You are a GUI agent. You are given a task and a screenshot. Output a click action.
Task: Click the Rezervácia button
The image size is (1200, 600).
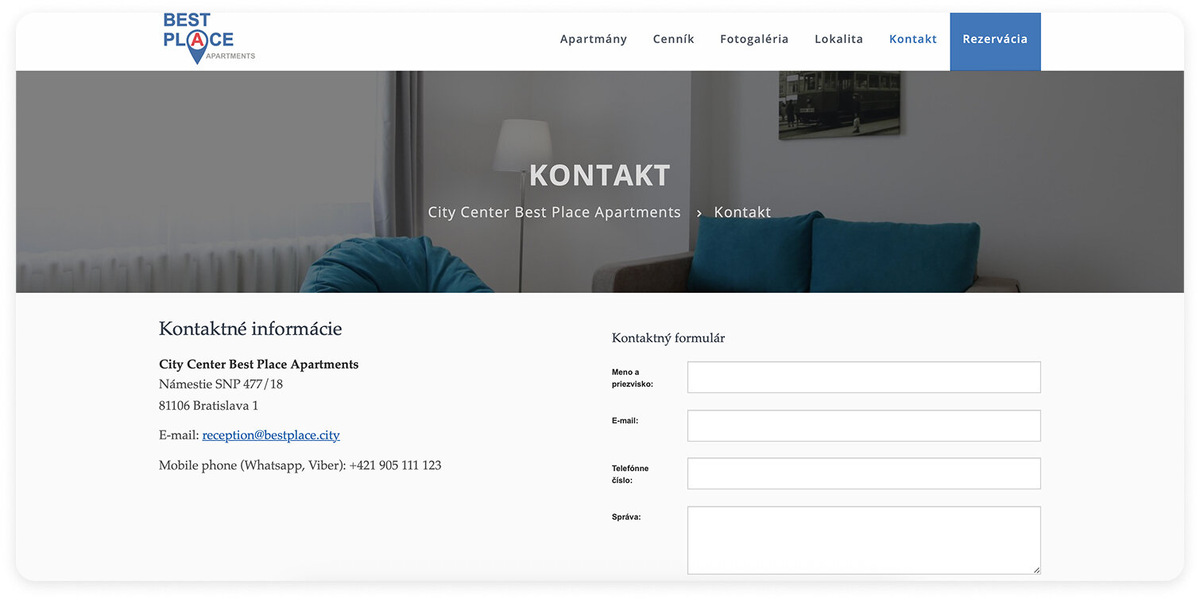995,41
